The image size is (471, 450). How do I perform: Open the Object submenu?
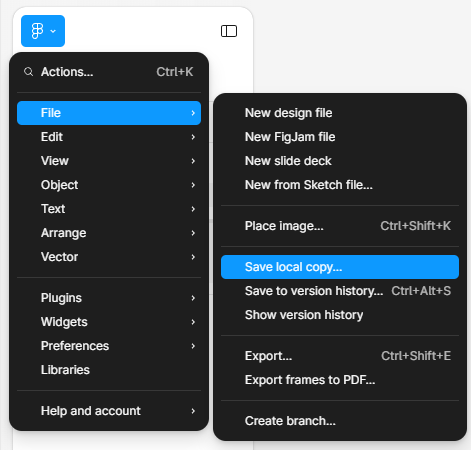pyautogui.click(x=109, y=185)
